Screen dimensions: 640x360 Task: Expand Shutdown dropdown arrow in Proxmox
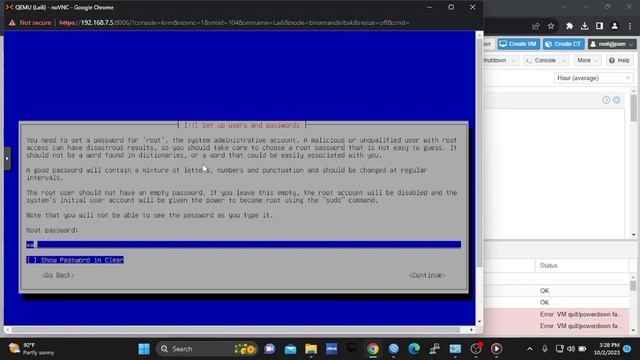coord(513,60)
